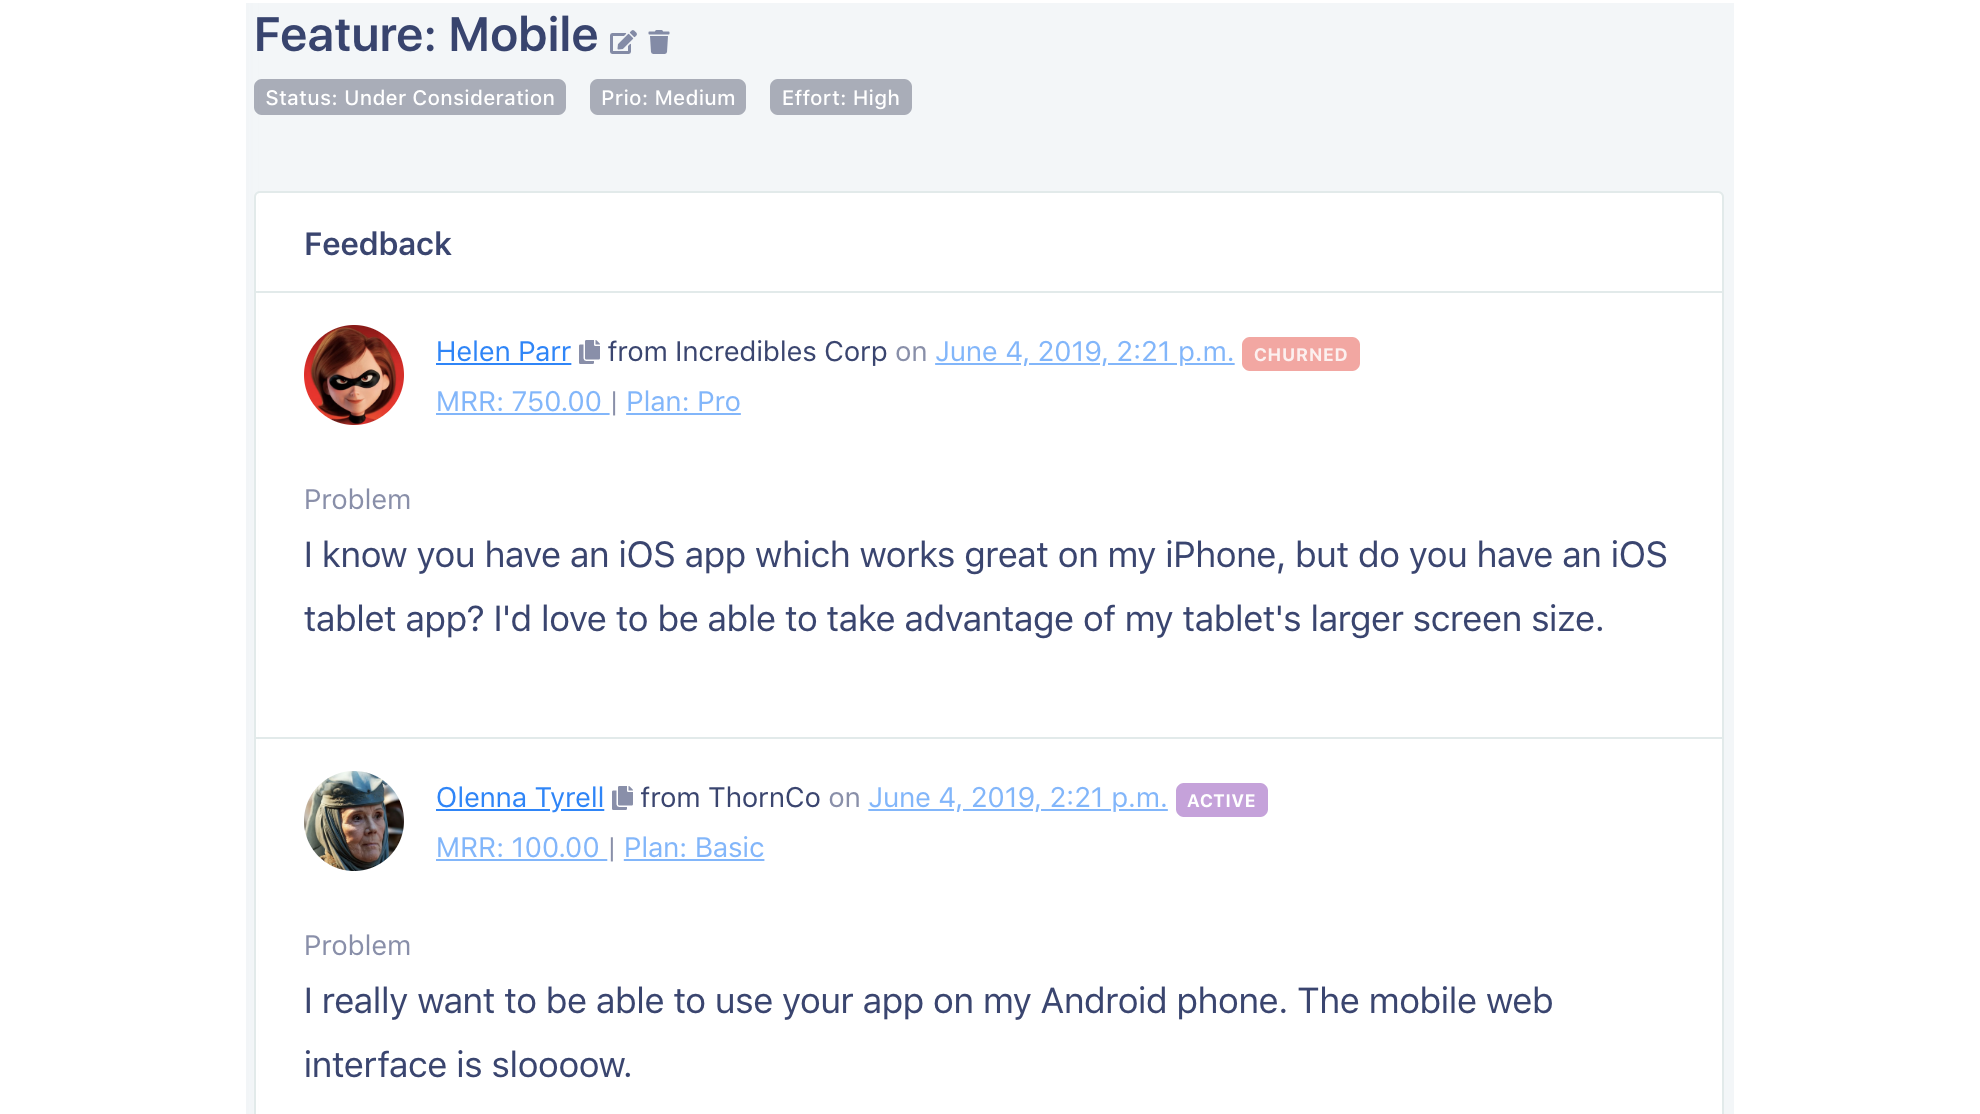Click the copy icon next to Helen Parr
Image resolution: width=1980 pixels, height=1114 pixels.
pos(590,351)
